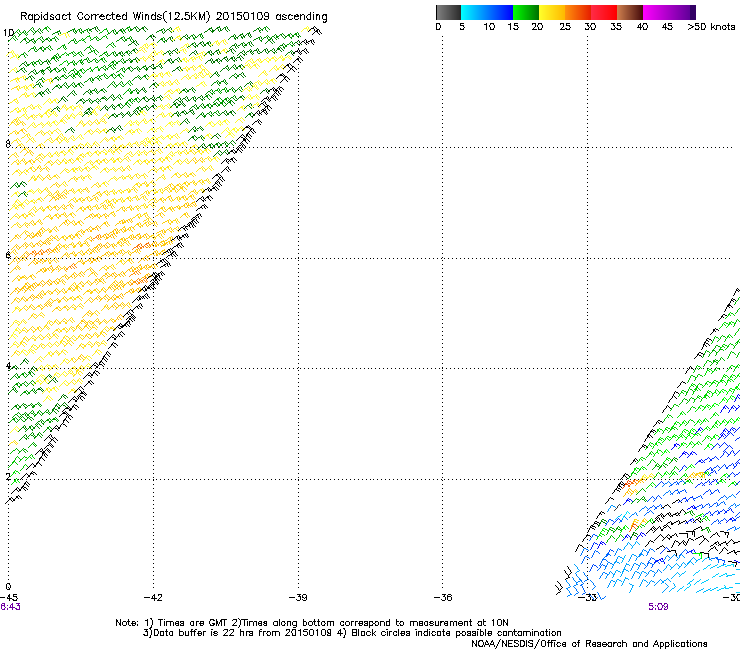Click the longitude '-36' axis label
Viewport: 740px width, 650px height.
pyautogui.click(x=443, y=598)
